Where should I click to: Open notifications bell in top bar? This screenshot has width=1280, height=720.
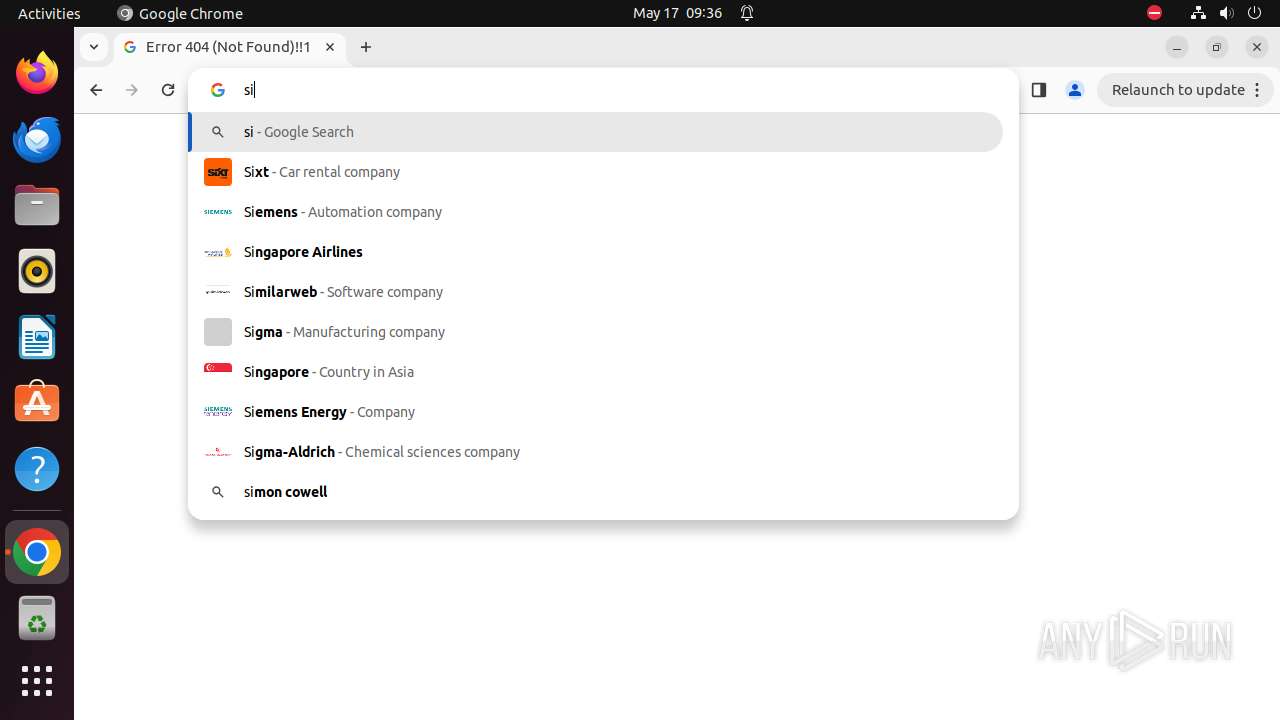click(x=747, y=13)
